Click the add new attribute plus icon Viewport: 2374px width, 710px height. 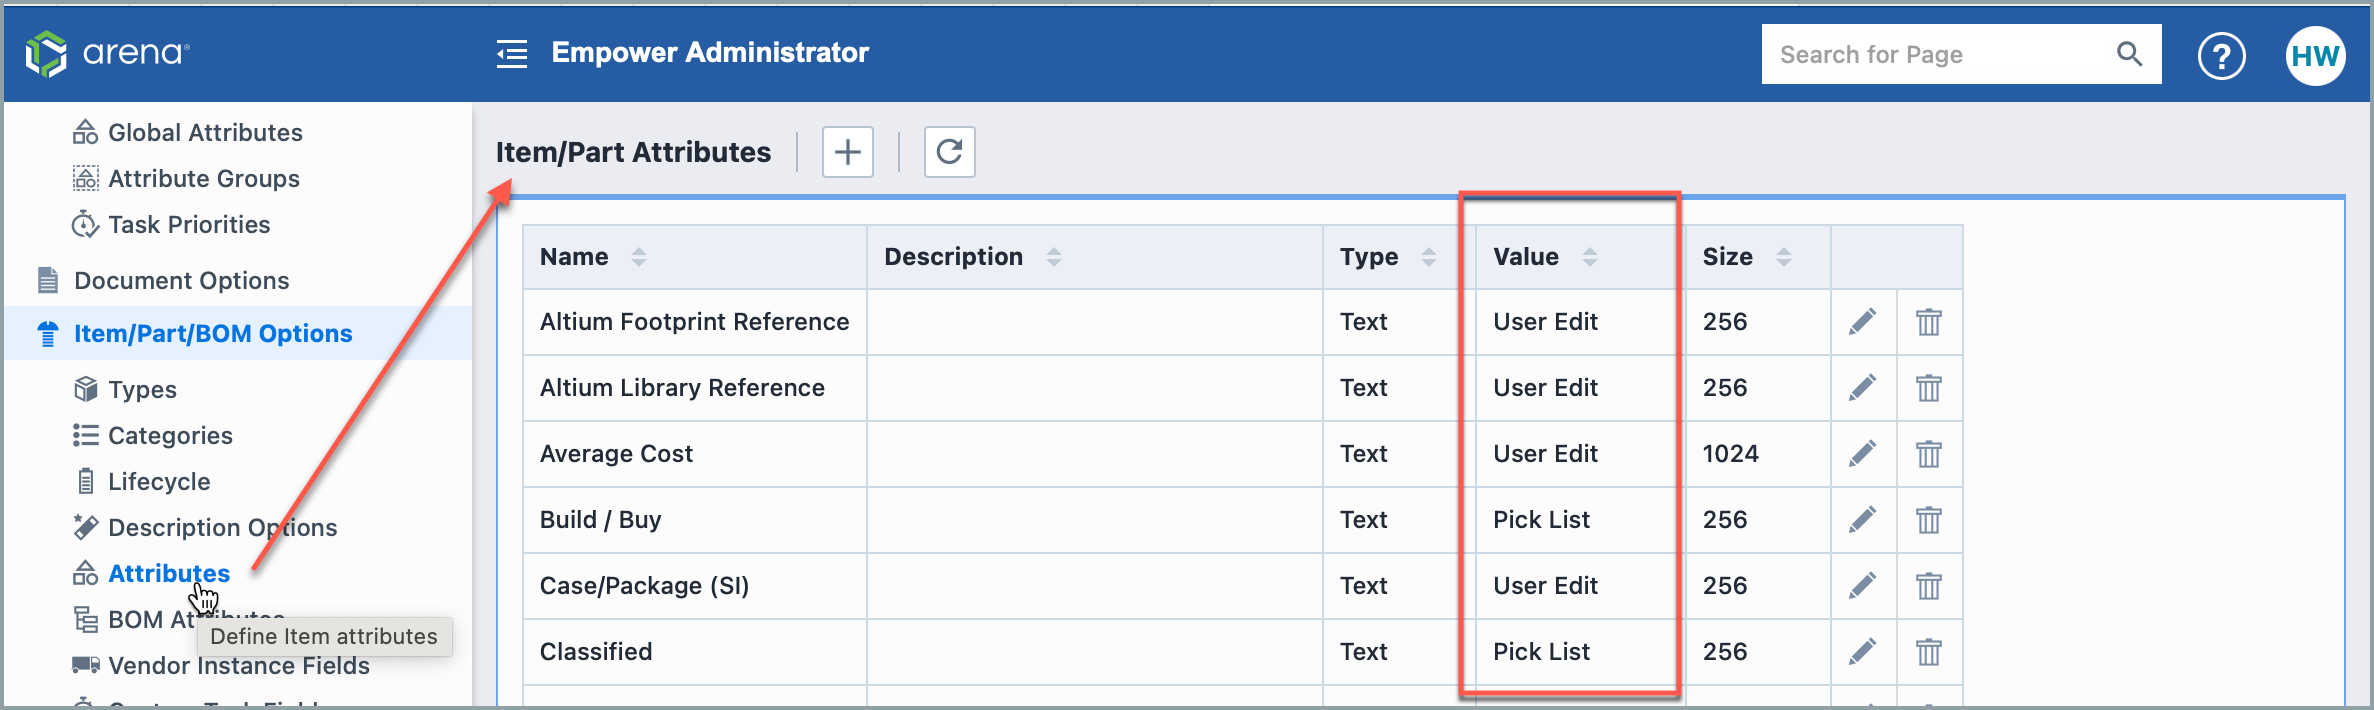(x=847, y=152)
